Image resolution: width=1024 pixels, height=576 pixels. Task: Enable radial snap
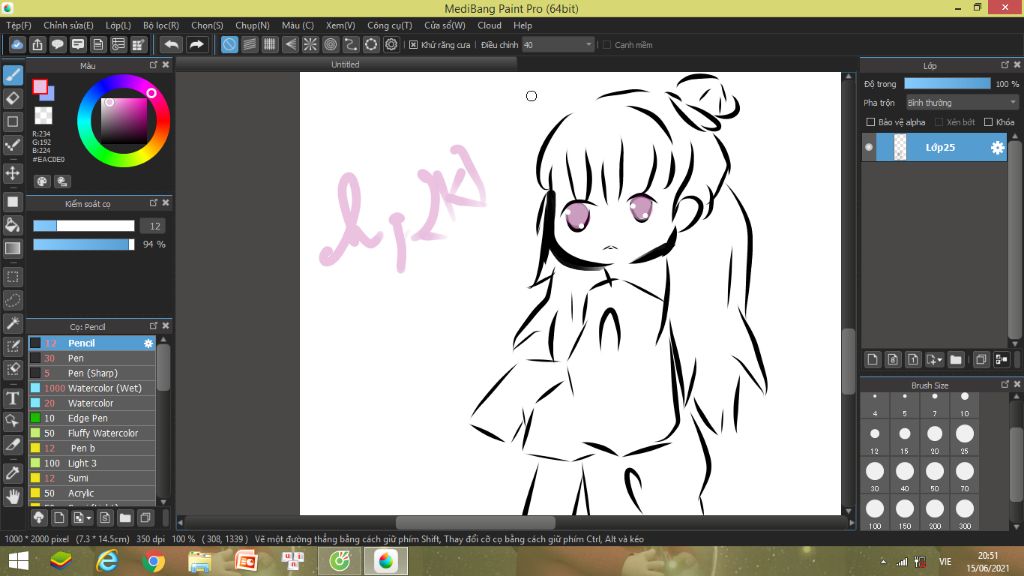[x=310, y=44]
